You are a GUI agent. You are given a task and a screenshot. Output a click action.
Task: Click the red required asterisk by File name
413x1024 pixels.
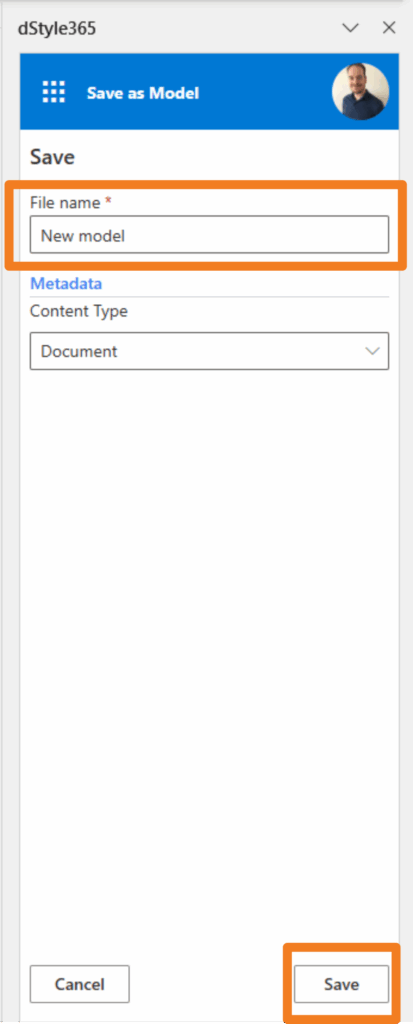click(x=108, y=201)
